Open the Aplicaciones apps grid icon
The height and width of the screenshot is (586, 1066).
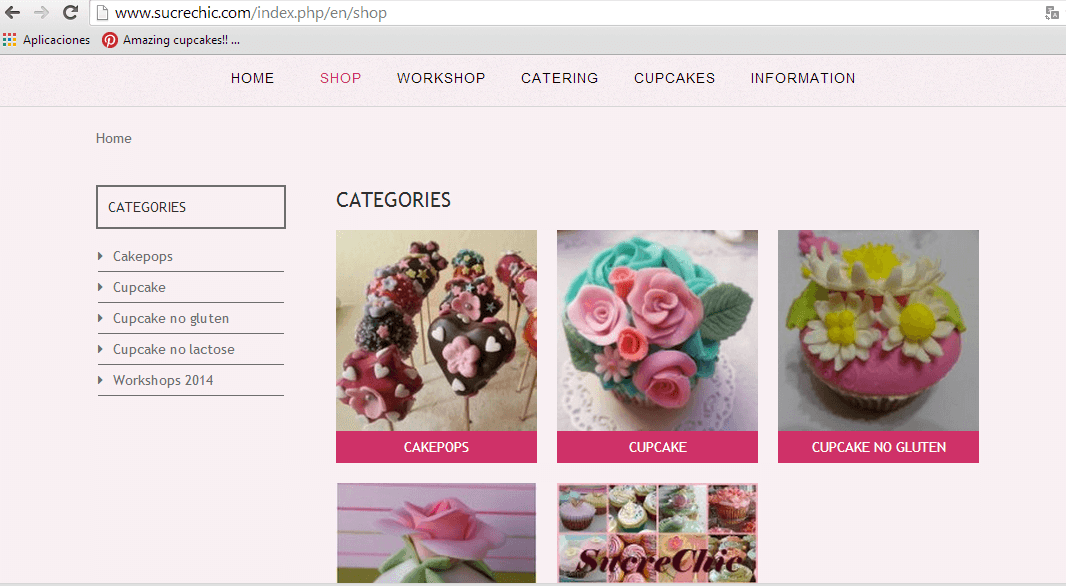(10, 40)
